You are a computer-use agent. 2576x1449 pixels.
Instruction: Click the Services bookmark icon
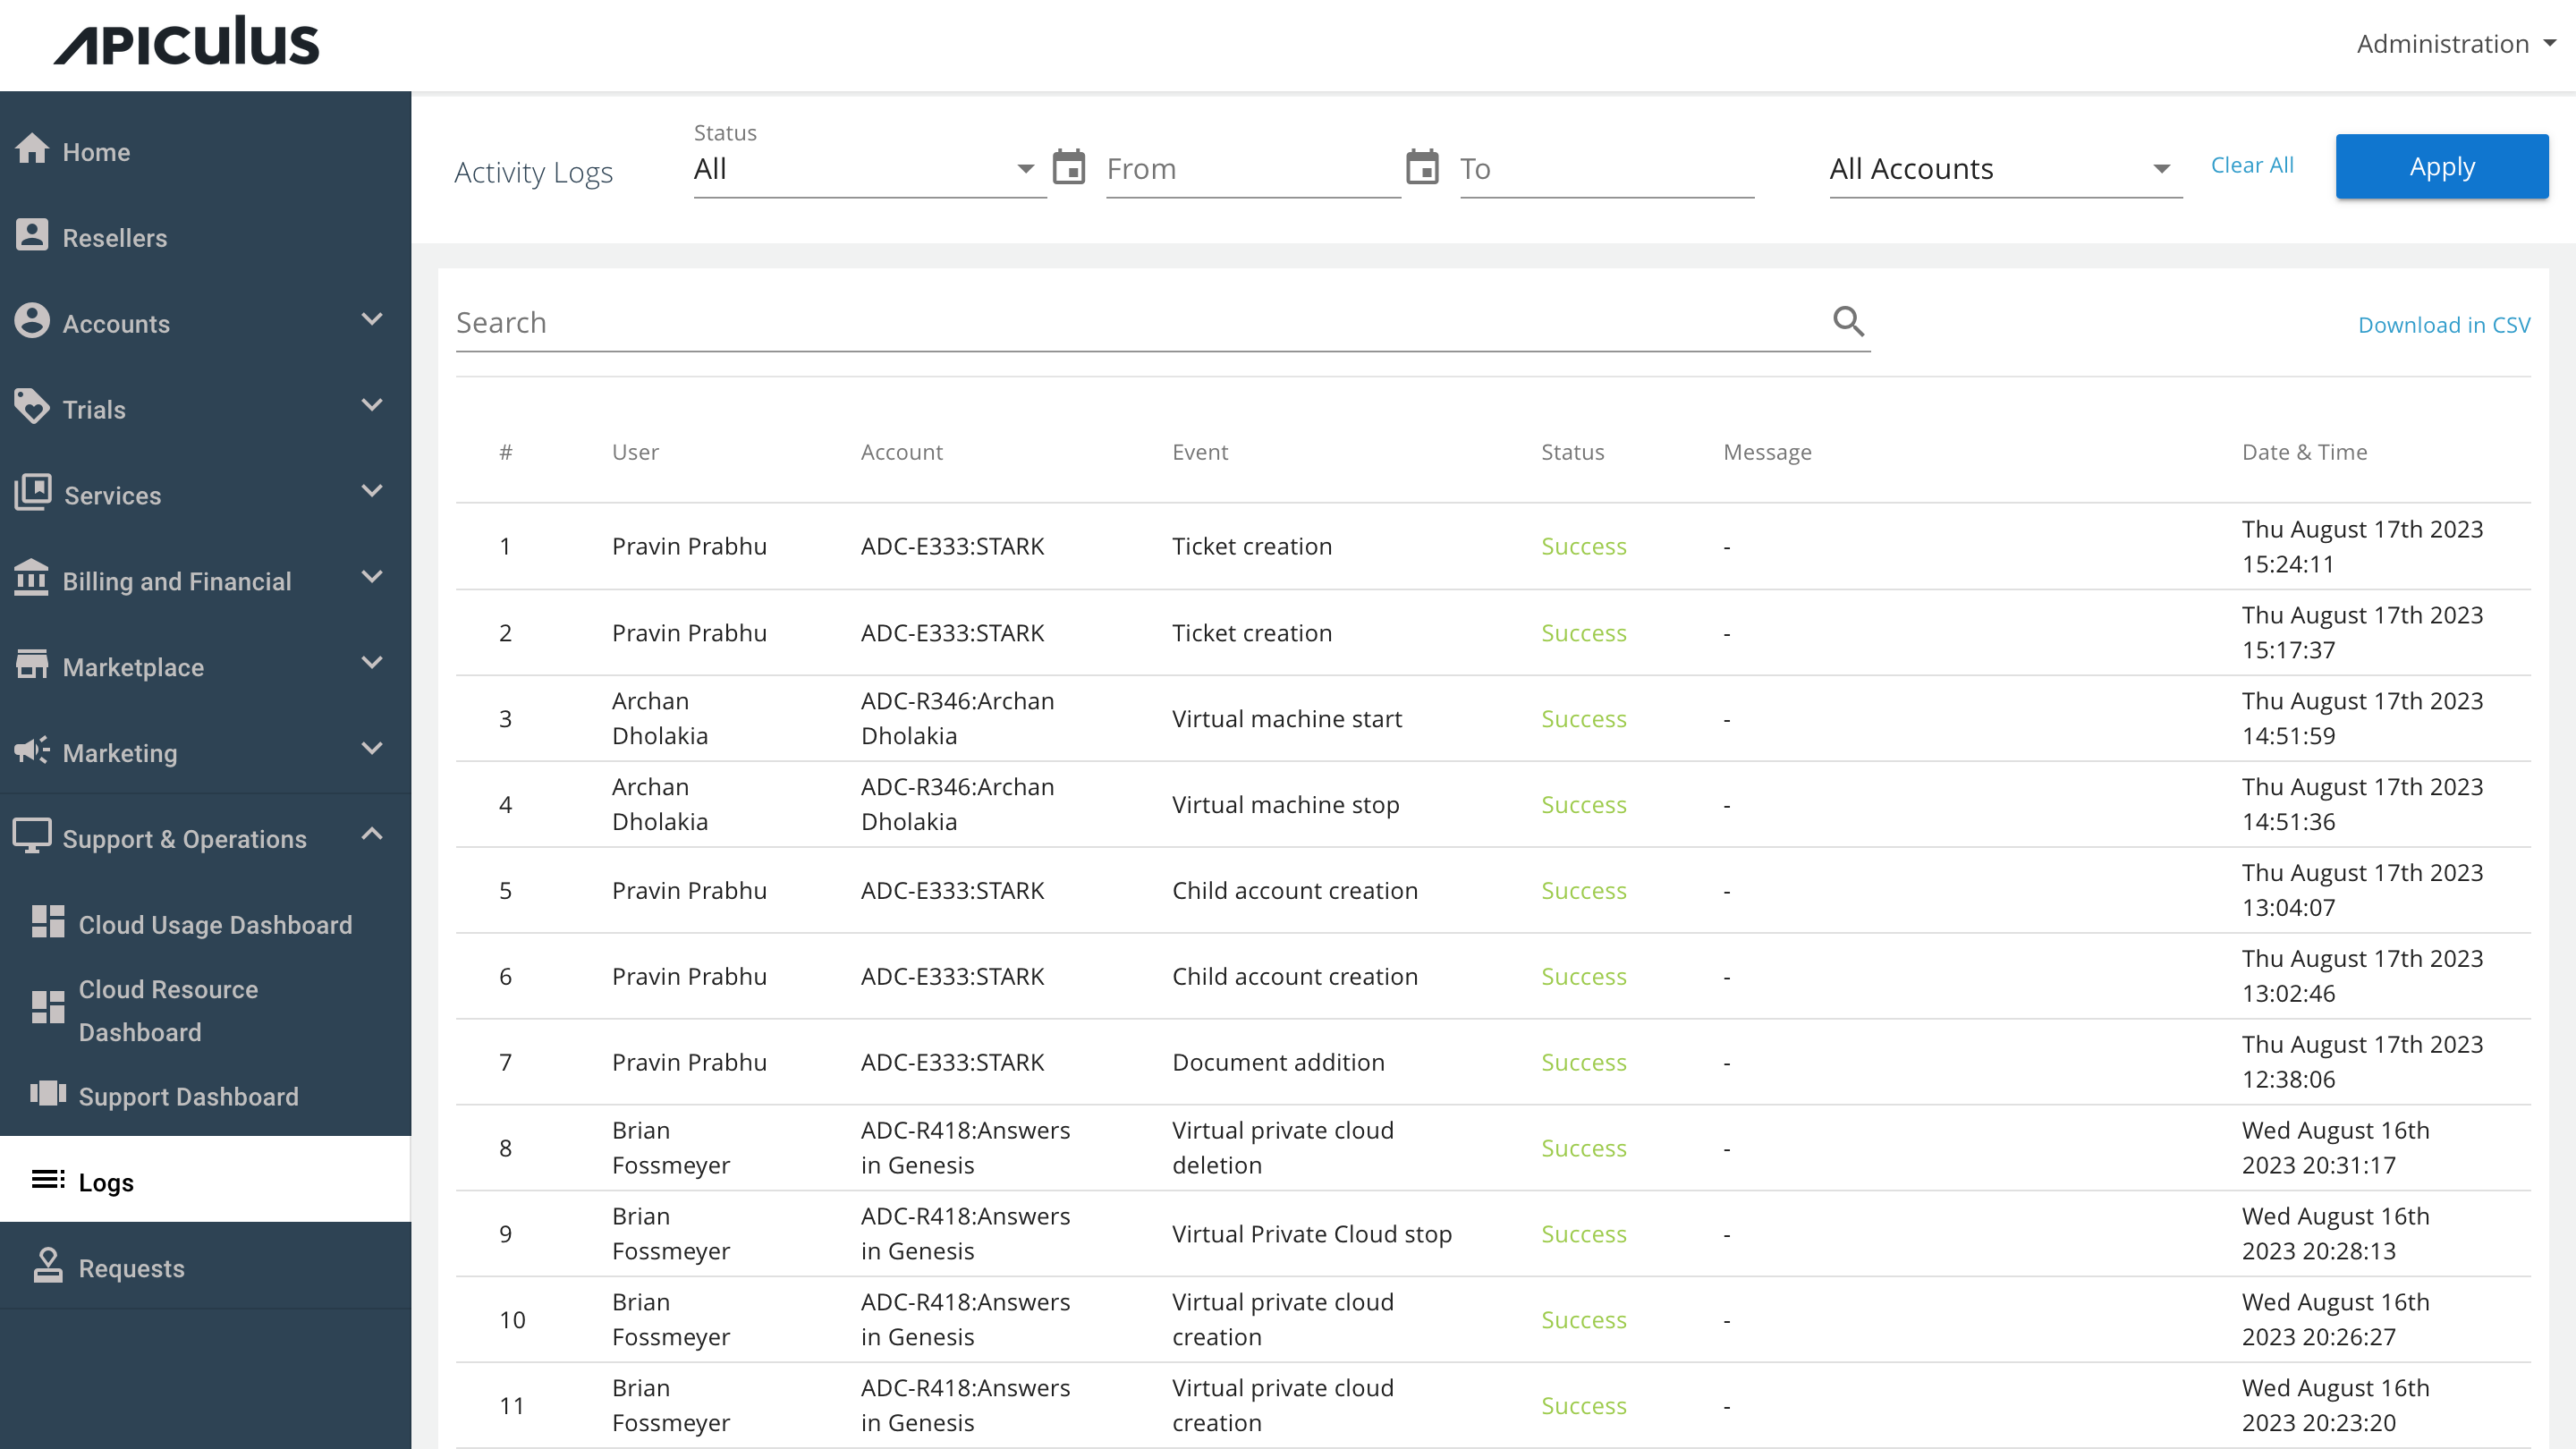click(x=32, y=493)
